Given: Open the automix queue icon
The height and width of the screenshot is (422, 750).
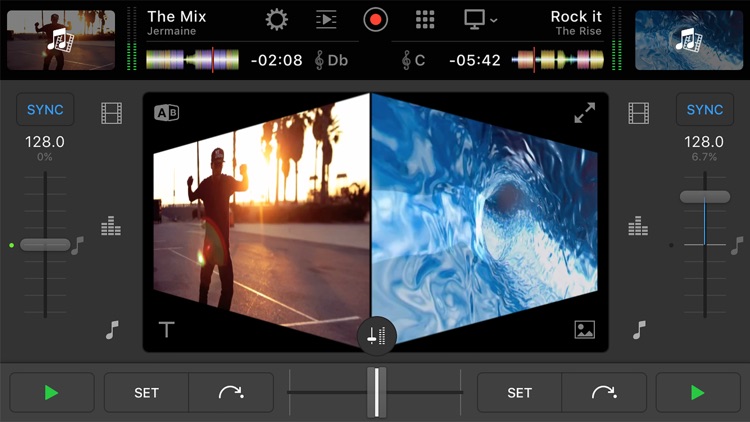Looking at the screenshot, I should click(326, 20).
